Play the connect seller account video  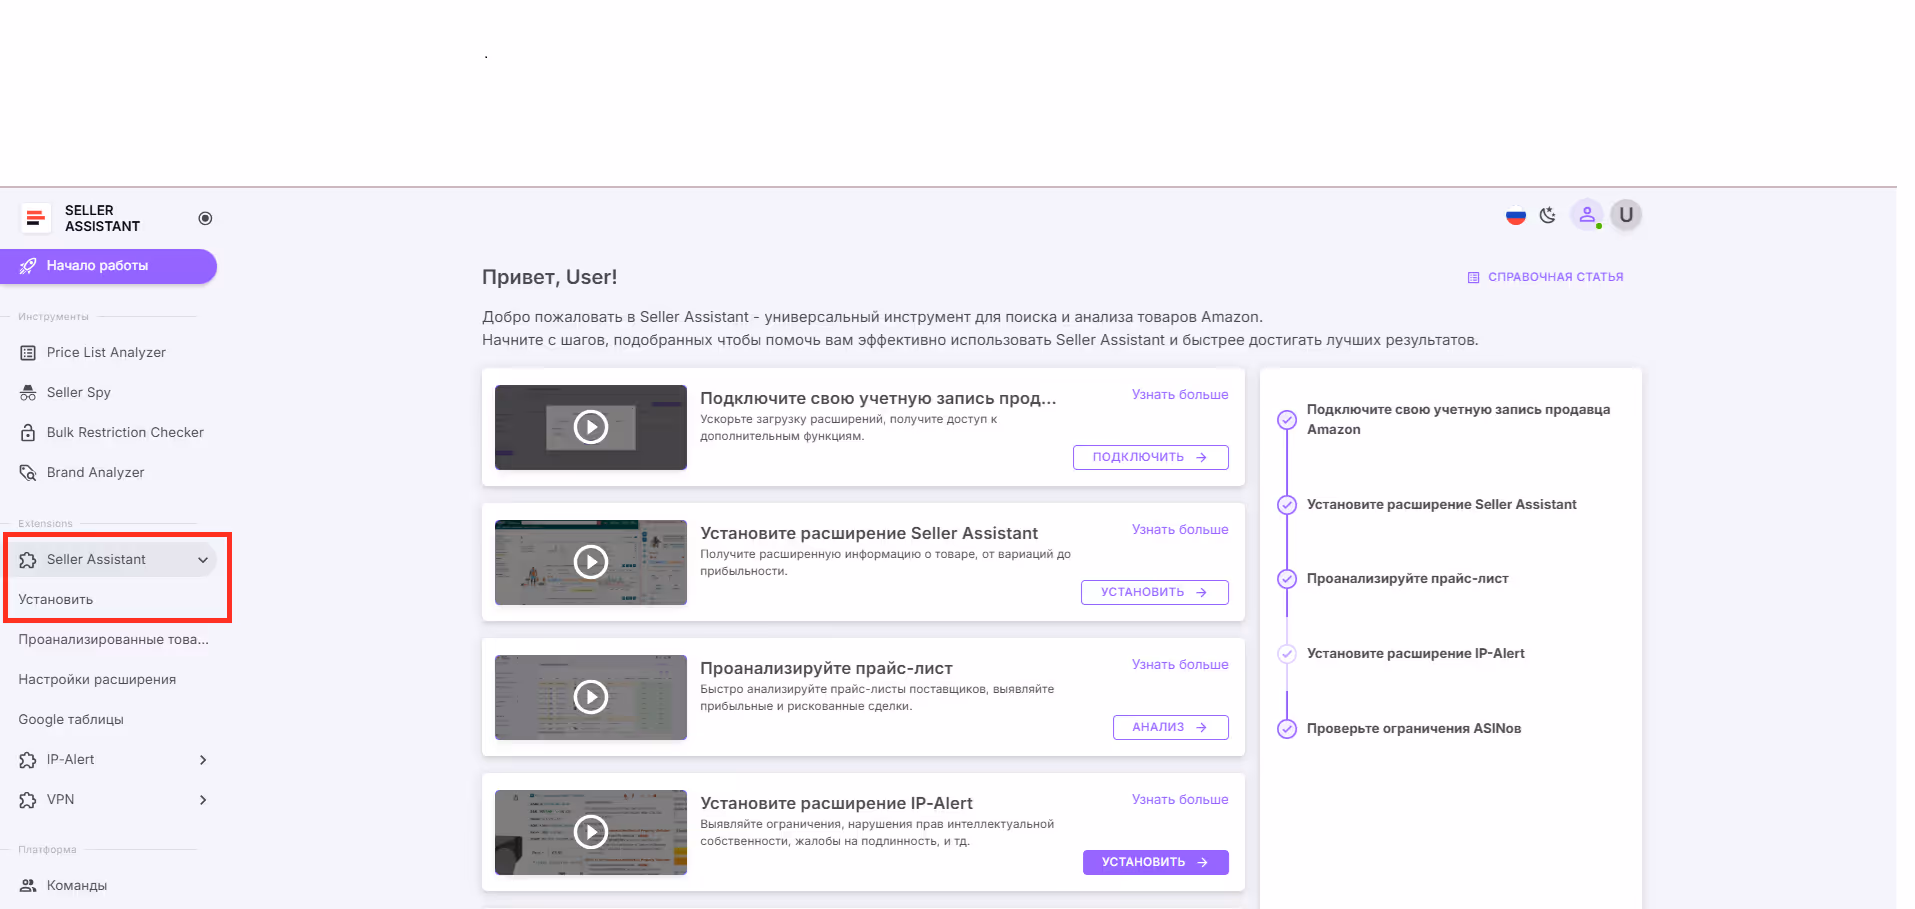pos(591,427)
